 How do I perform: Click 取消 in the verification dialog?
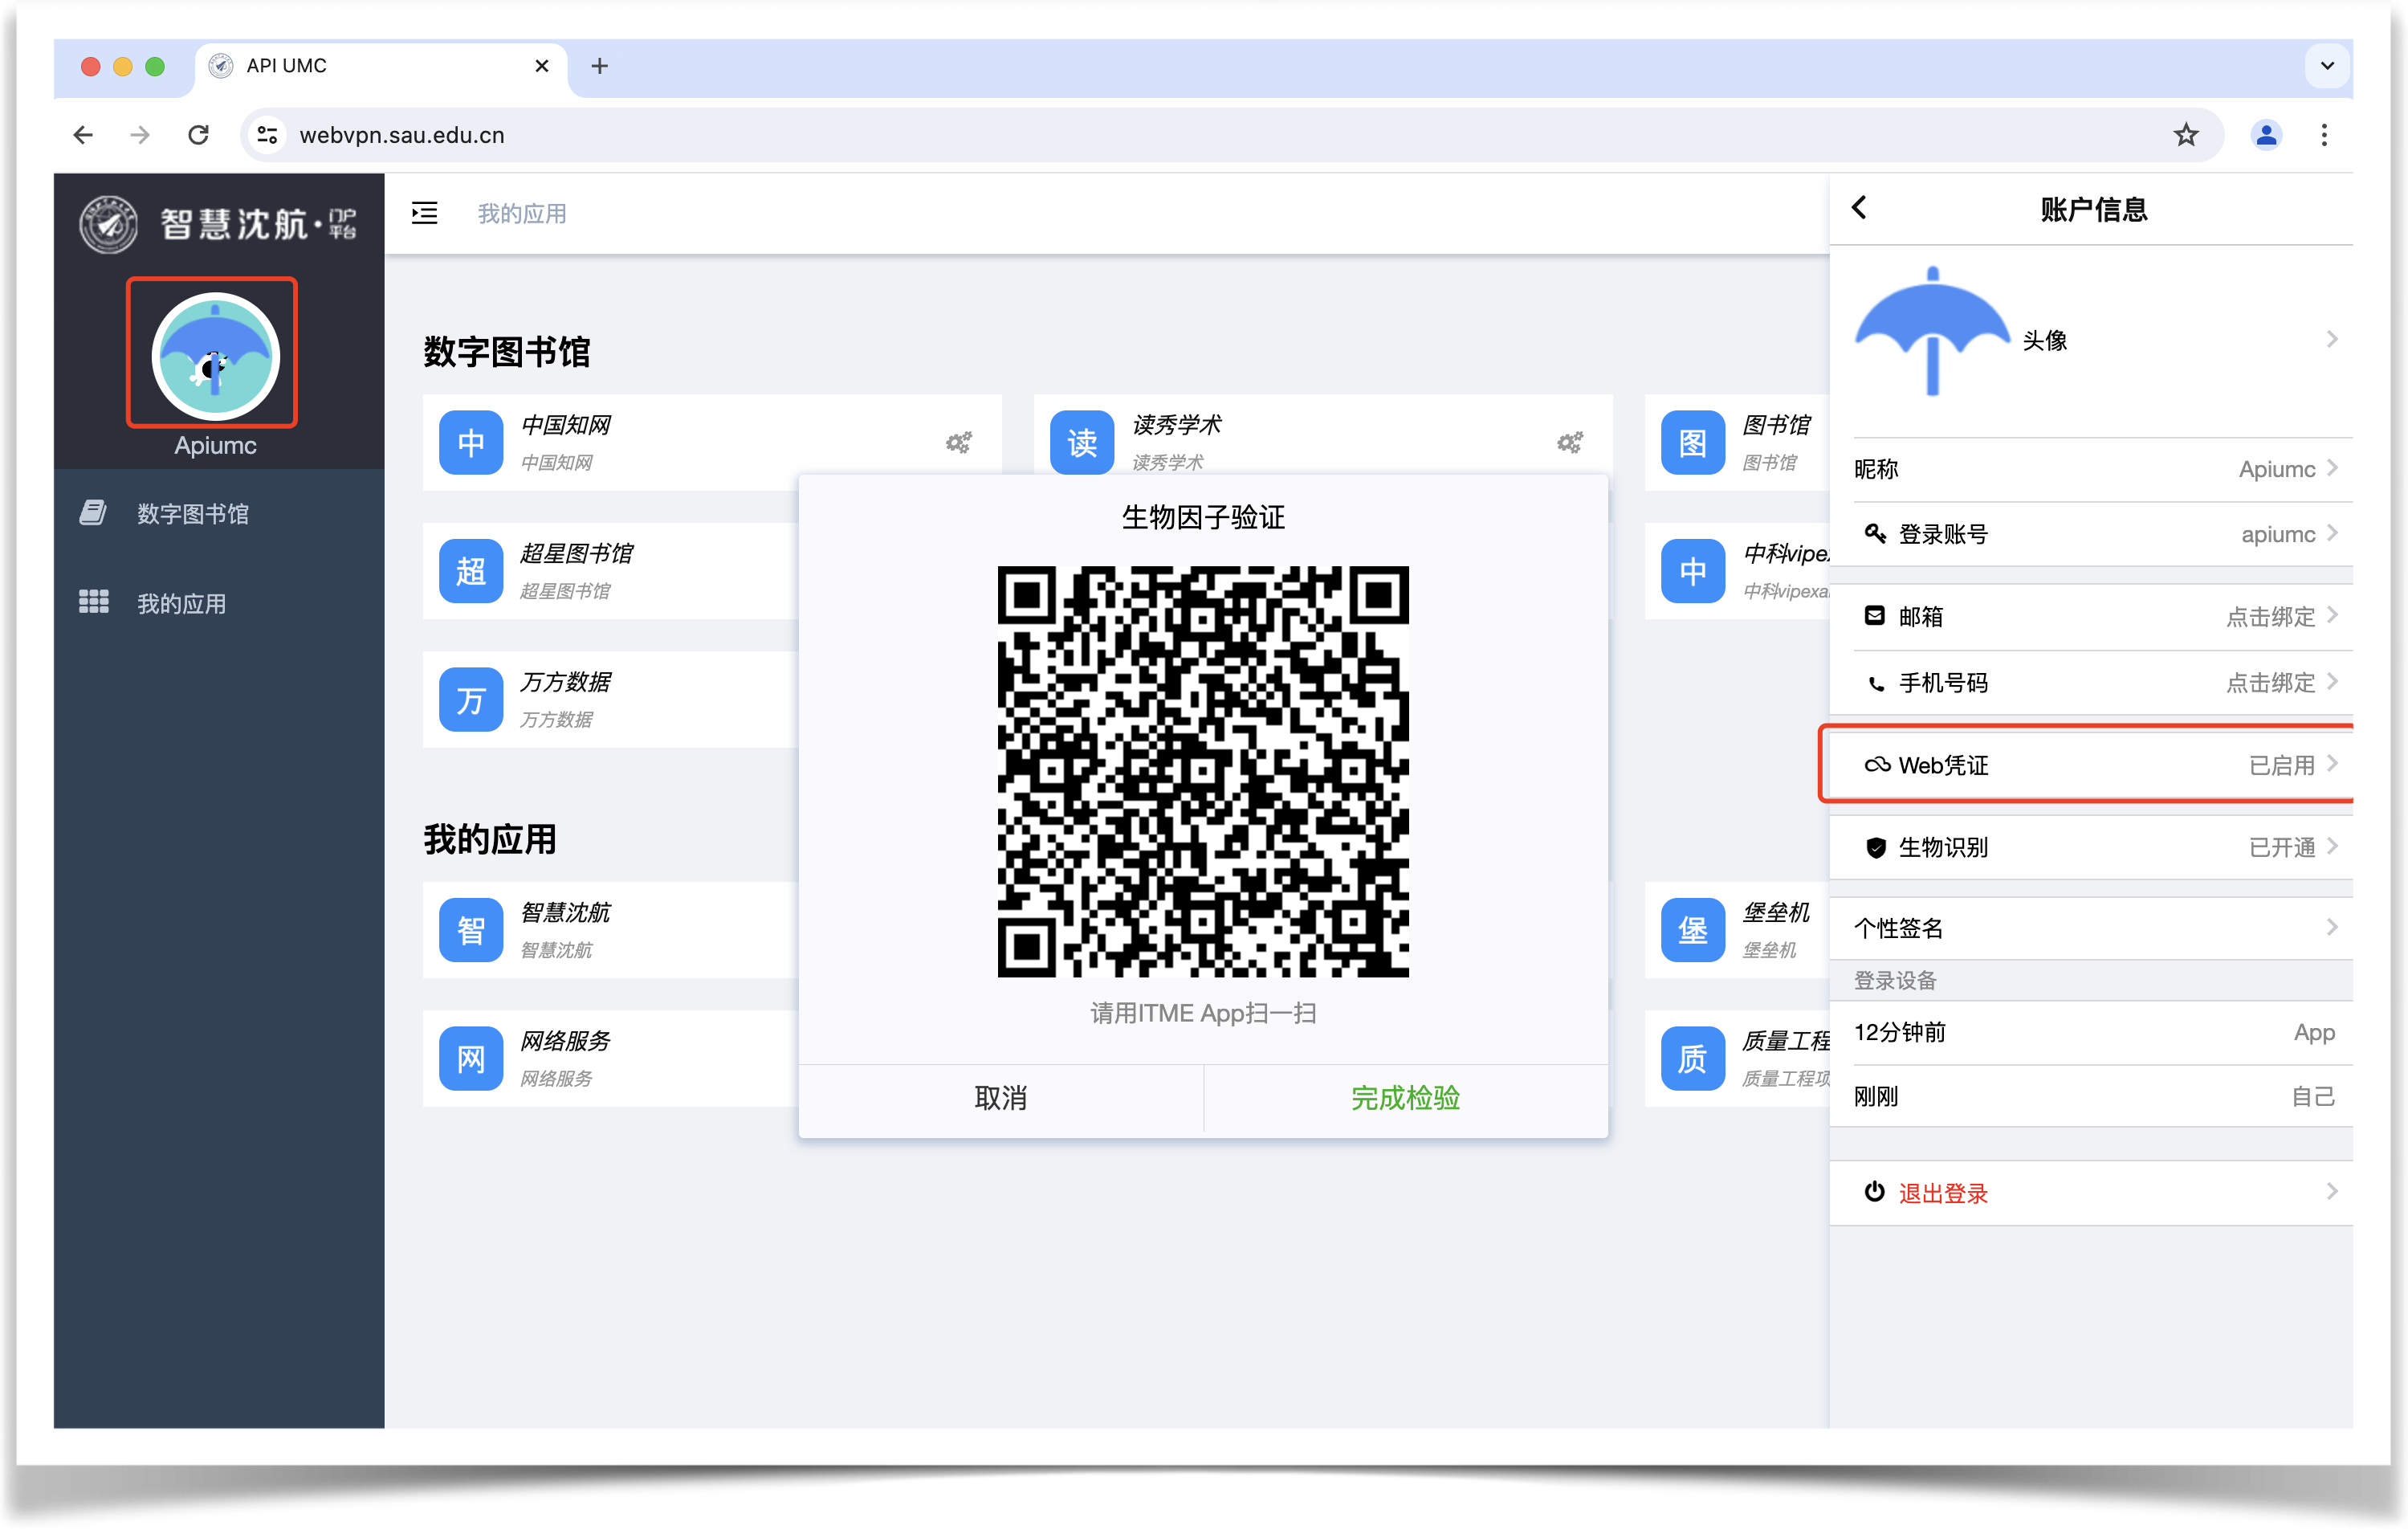click(1000, 1098)
